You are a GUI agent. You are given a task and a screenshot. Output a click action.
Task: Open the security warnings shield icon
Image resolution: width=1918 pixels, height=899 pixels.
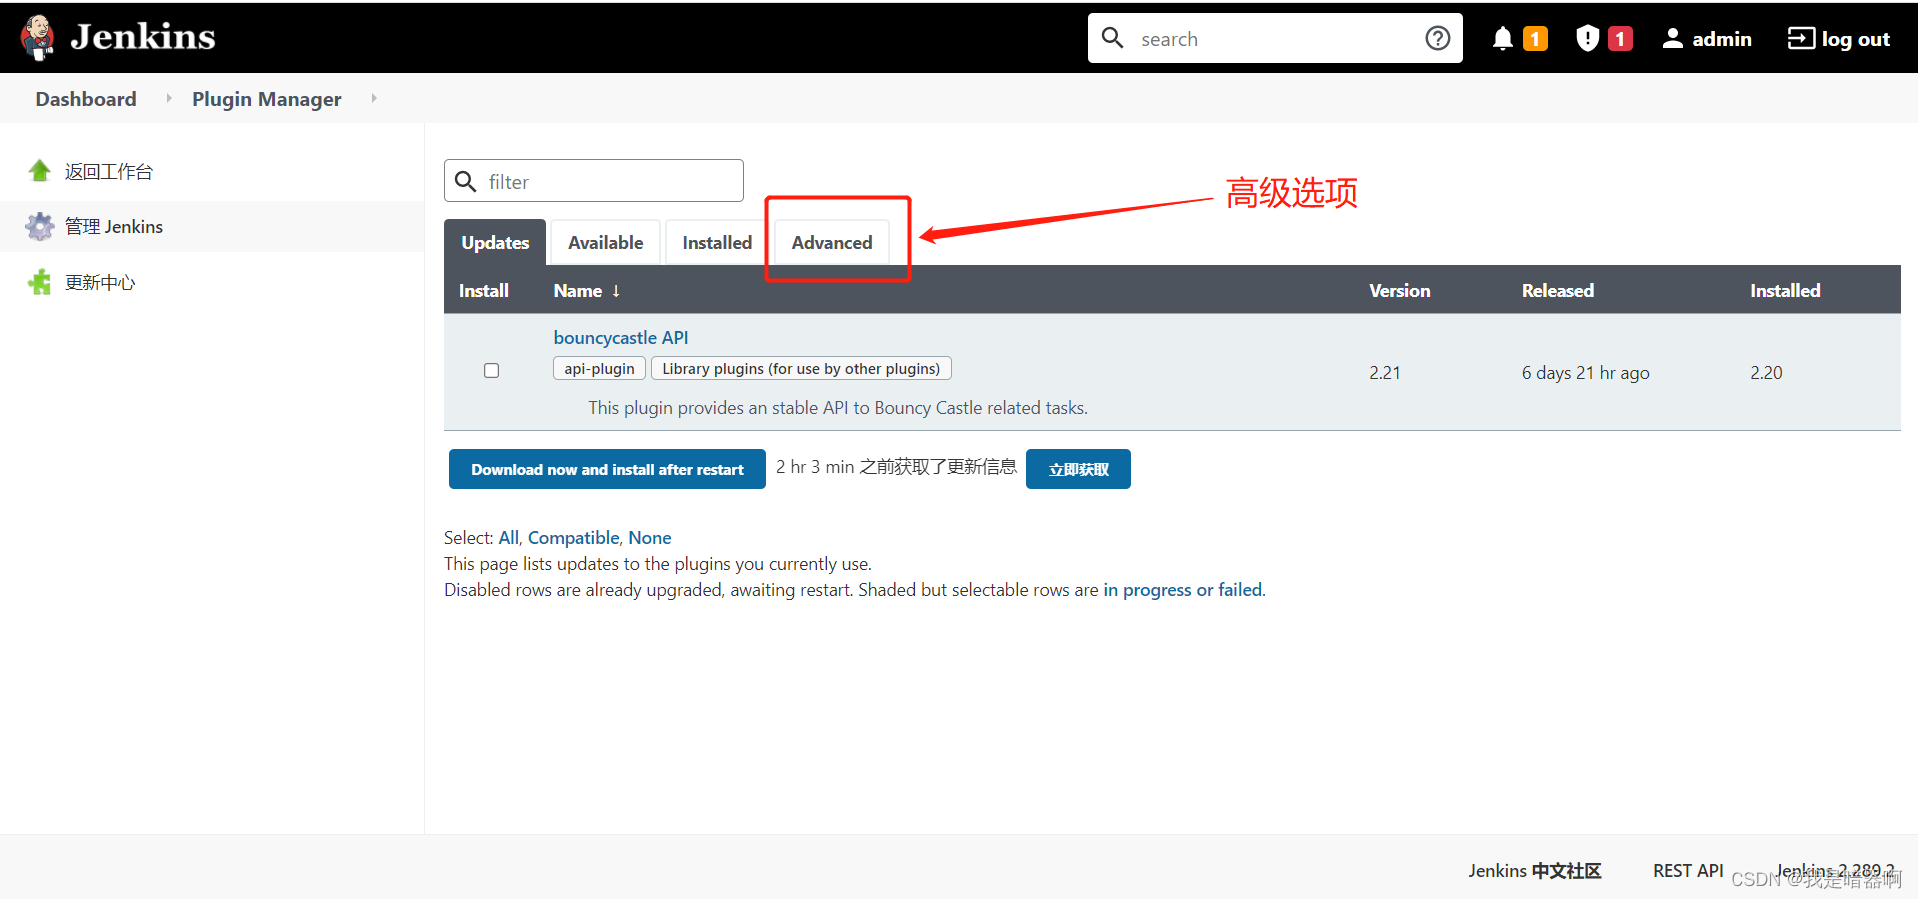1587,38
